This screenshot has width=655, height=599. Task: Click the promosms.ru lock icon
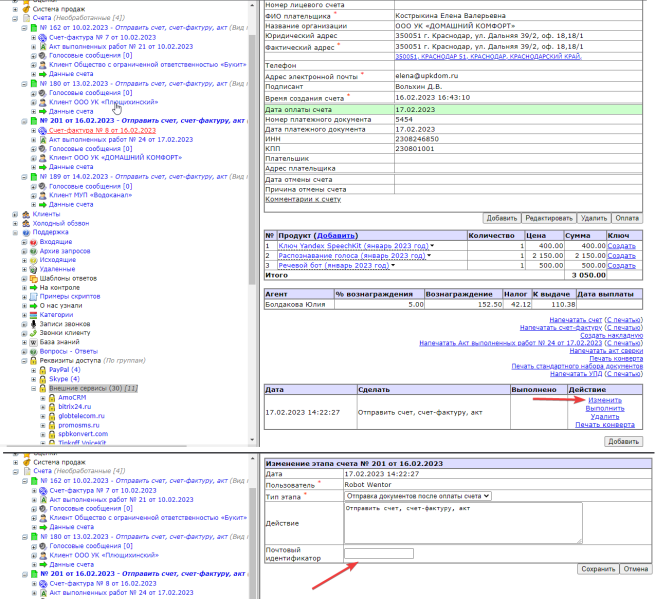tap(52, 426)
